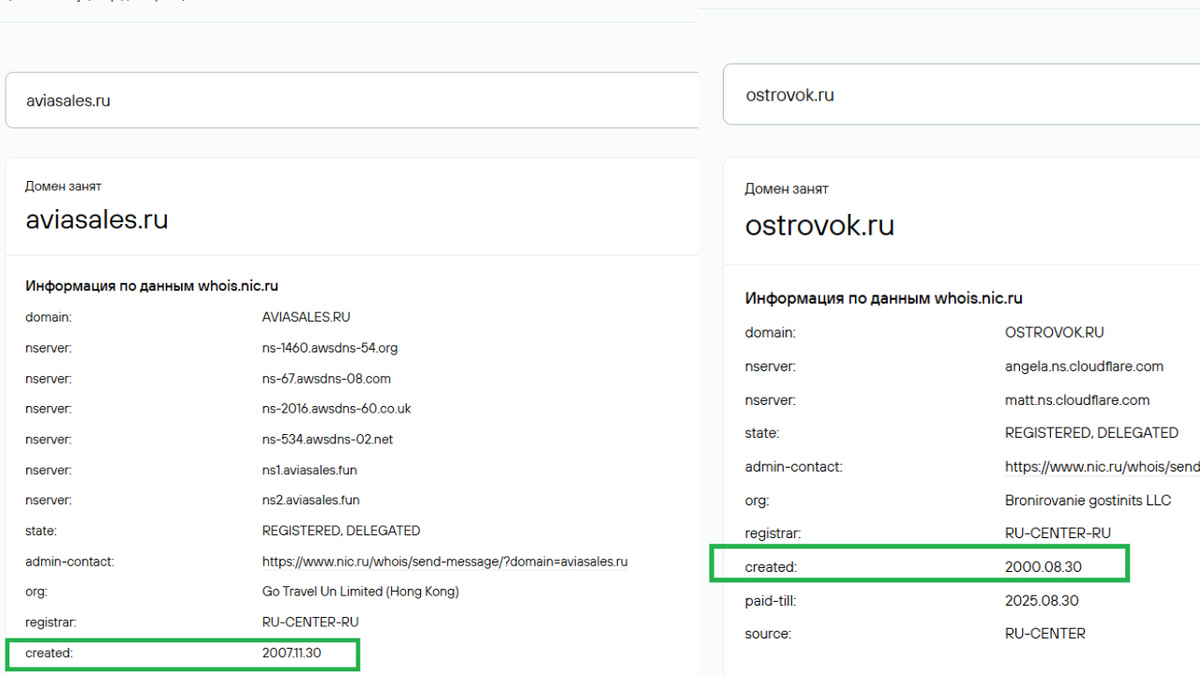The width and height of the screenshot is (1200, 675).
Task: Click the ostrovok.ru search input field
Action: [x=961, y=95]
